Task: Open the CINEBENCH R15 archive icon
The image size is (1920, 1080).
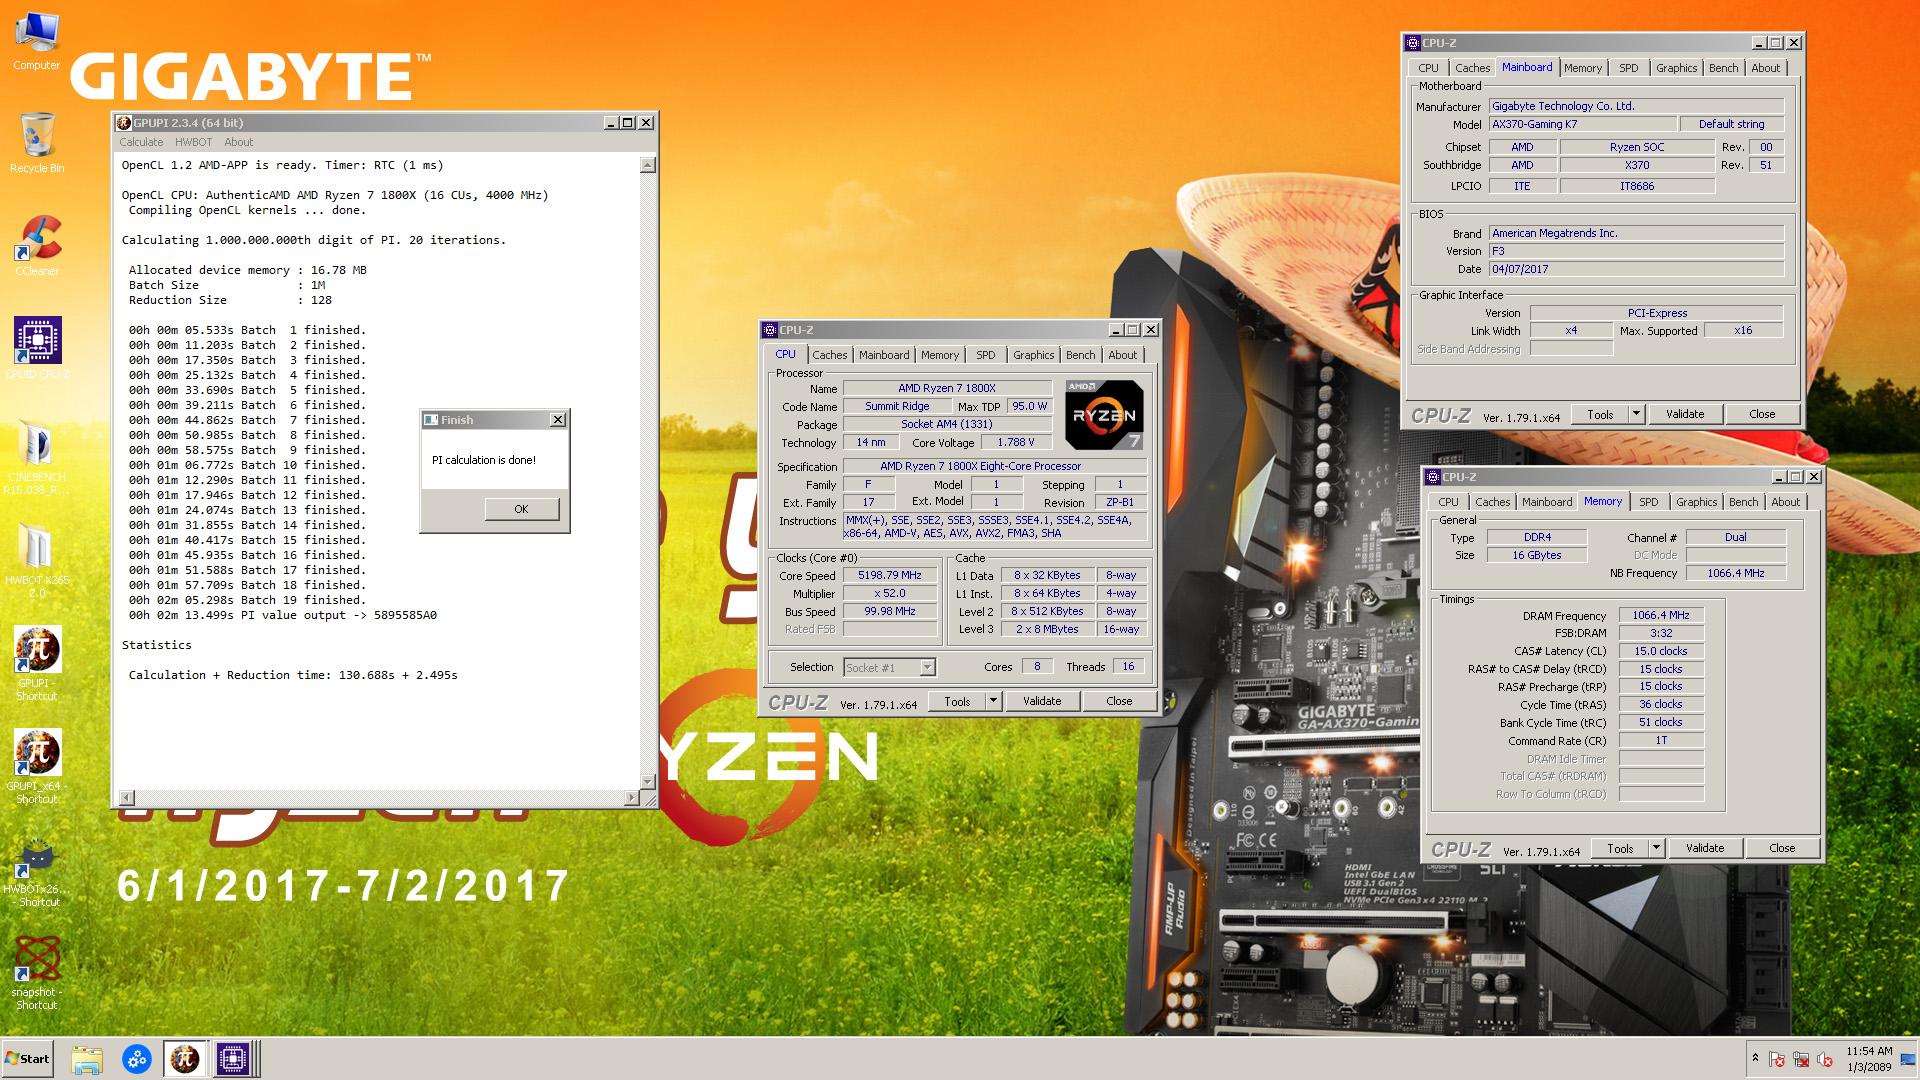Action: tap(37, 458)
